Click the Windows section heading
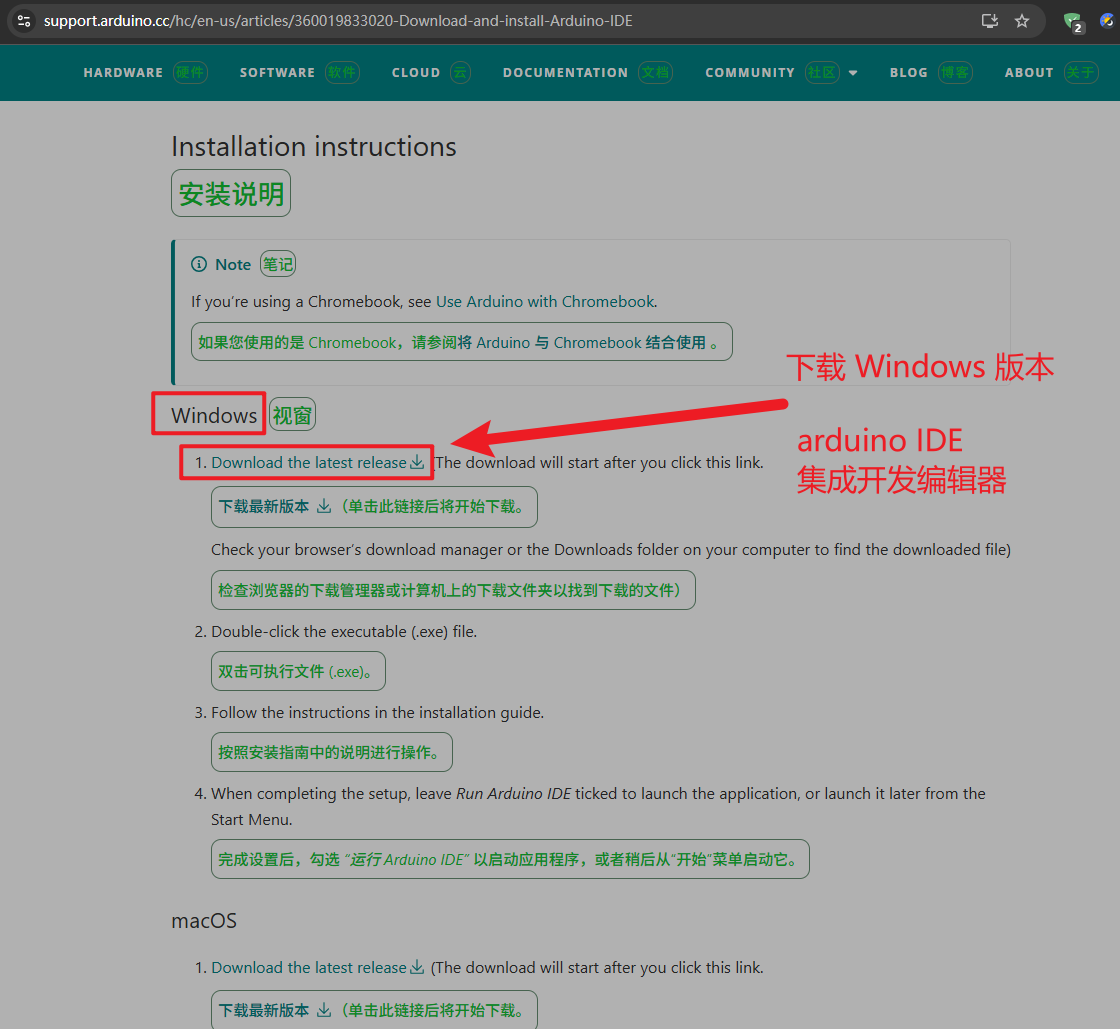The width and height of the screenshot is (1120, 1029). (x=214, y=416)
